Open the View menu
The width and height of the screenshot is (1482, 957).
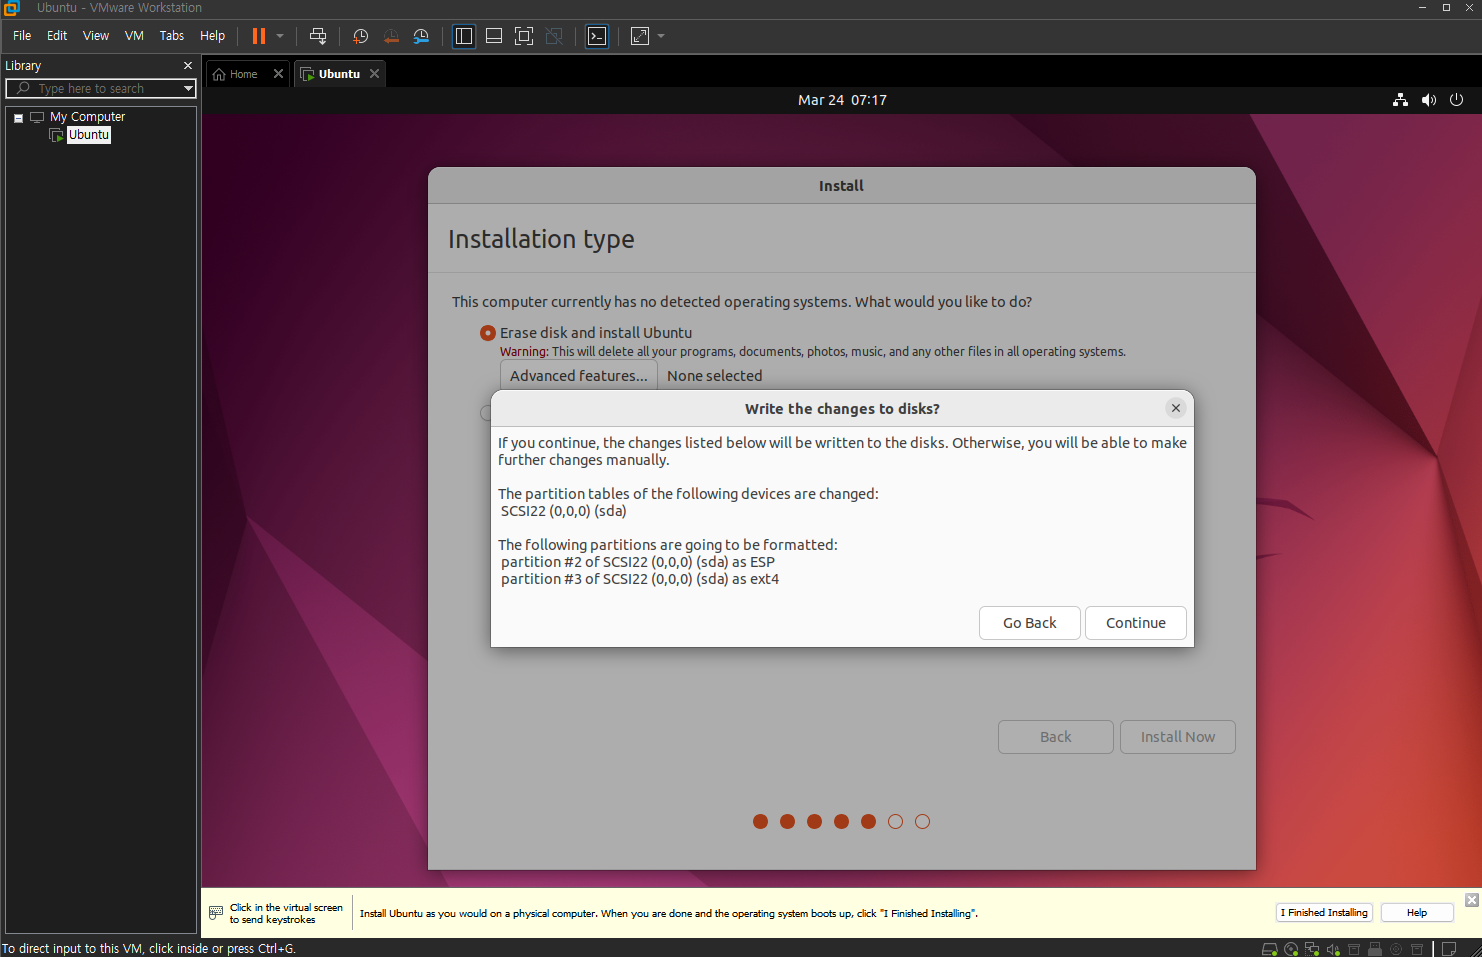tap(96, 35)
